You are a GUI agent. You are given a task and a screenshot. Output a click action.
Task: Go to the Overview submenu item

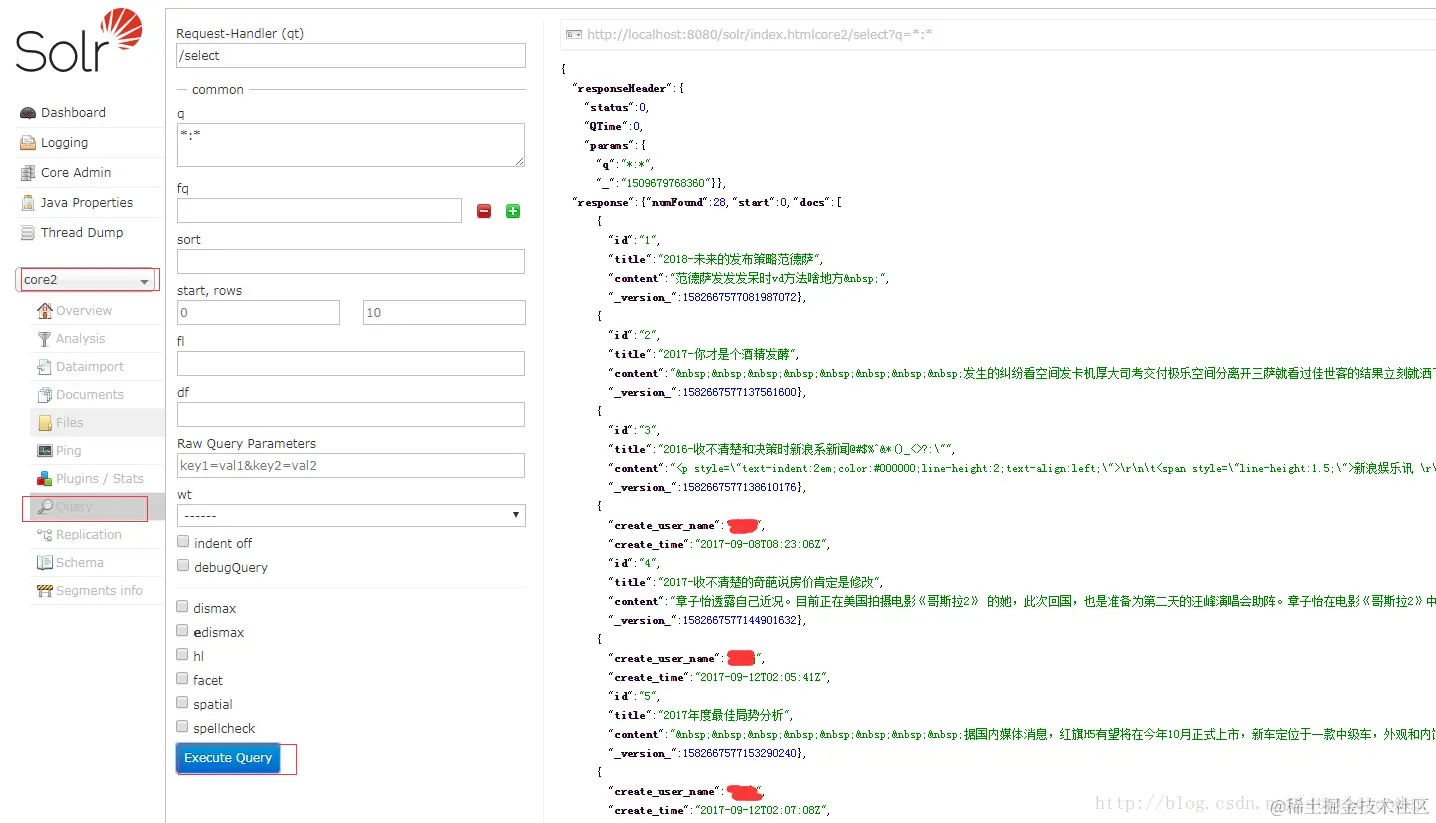coord(84,311)
